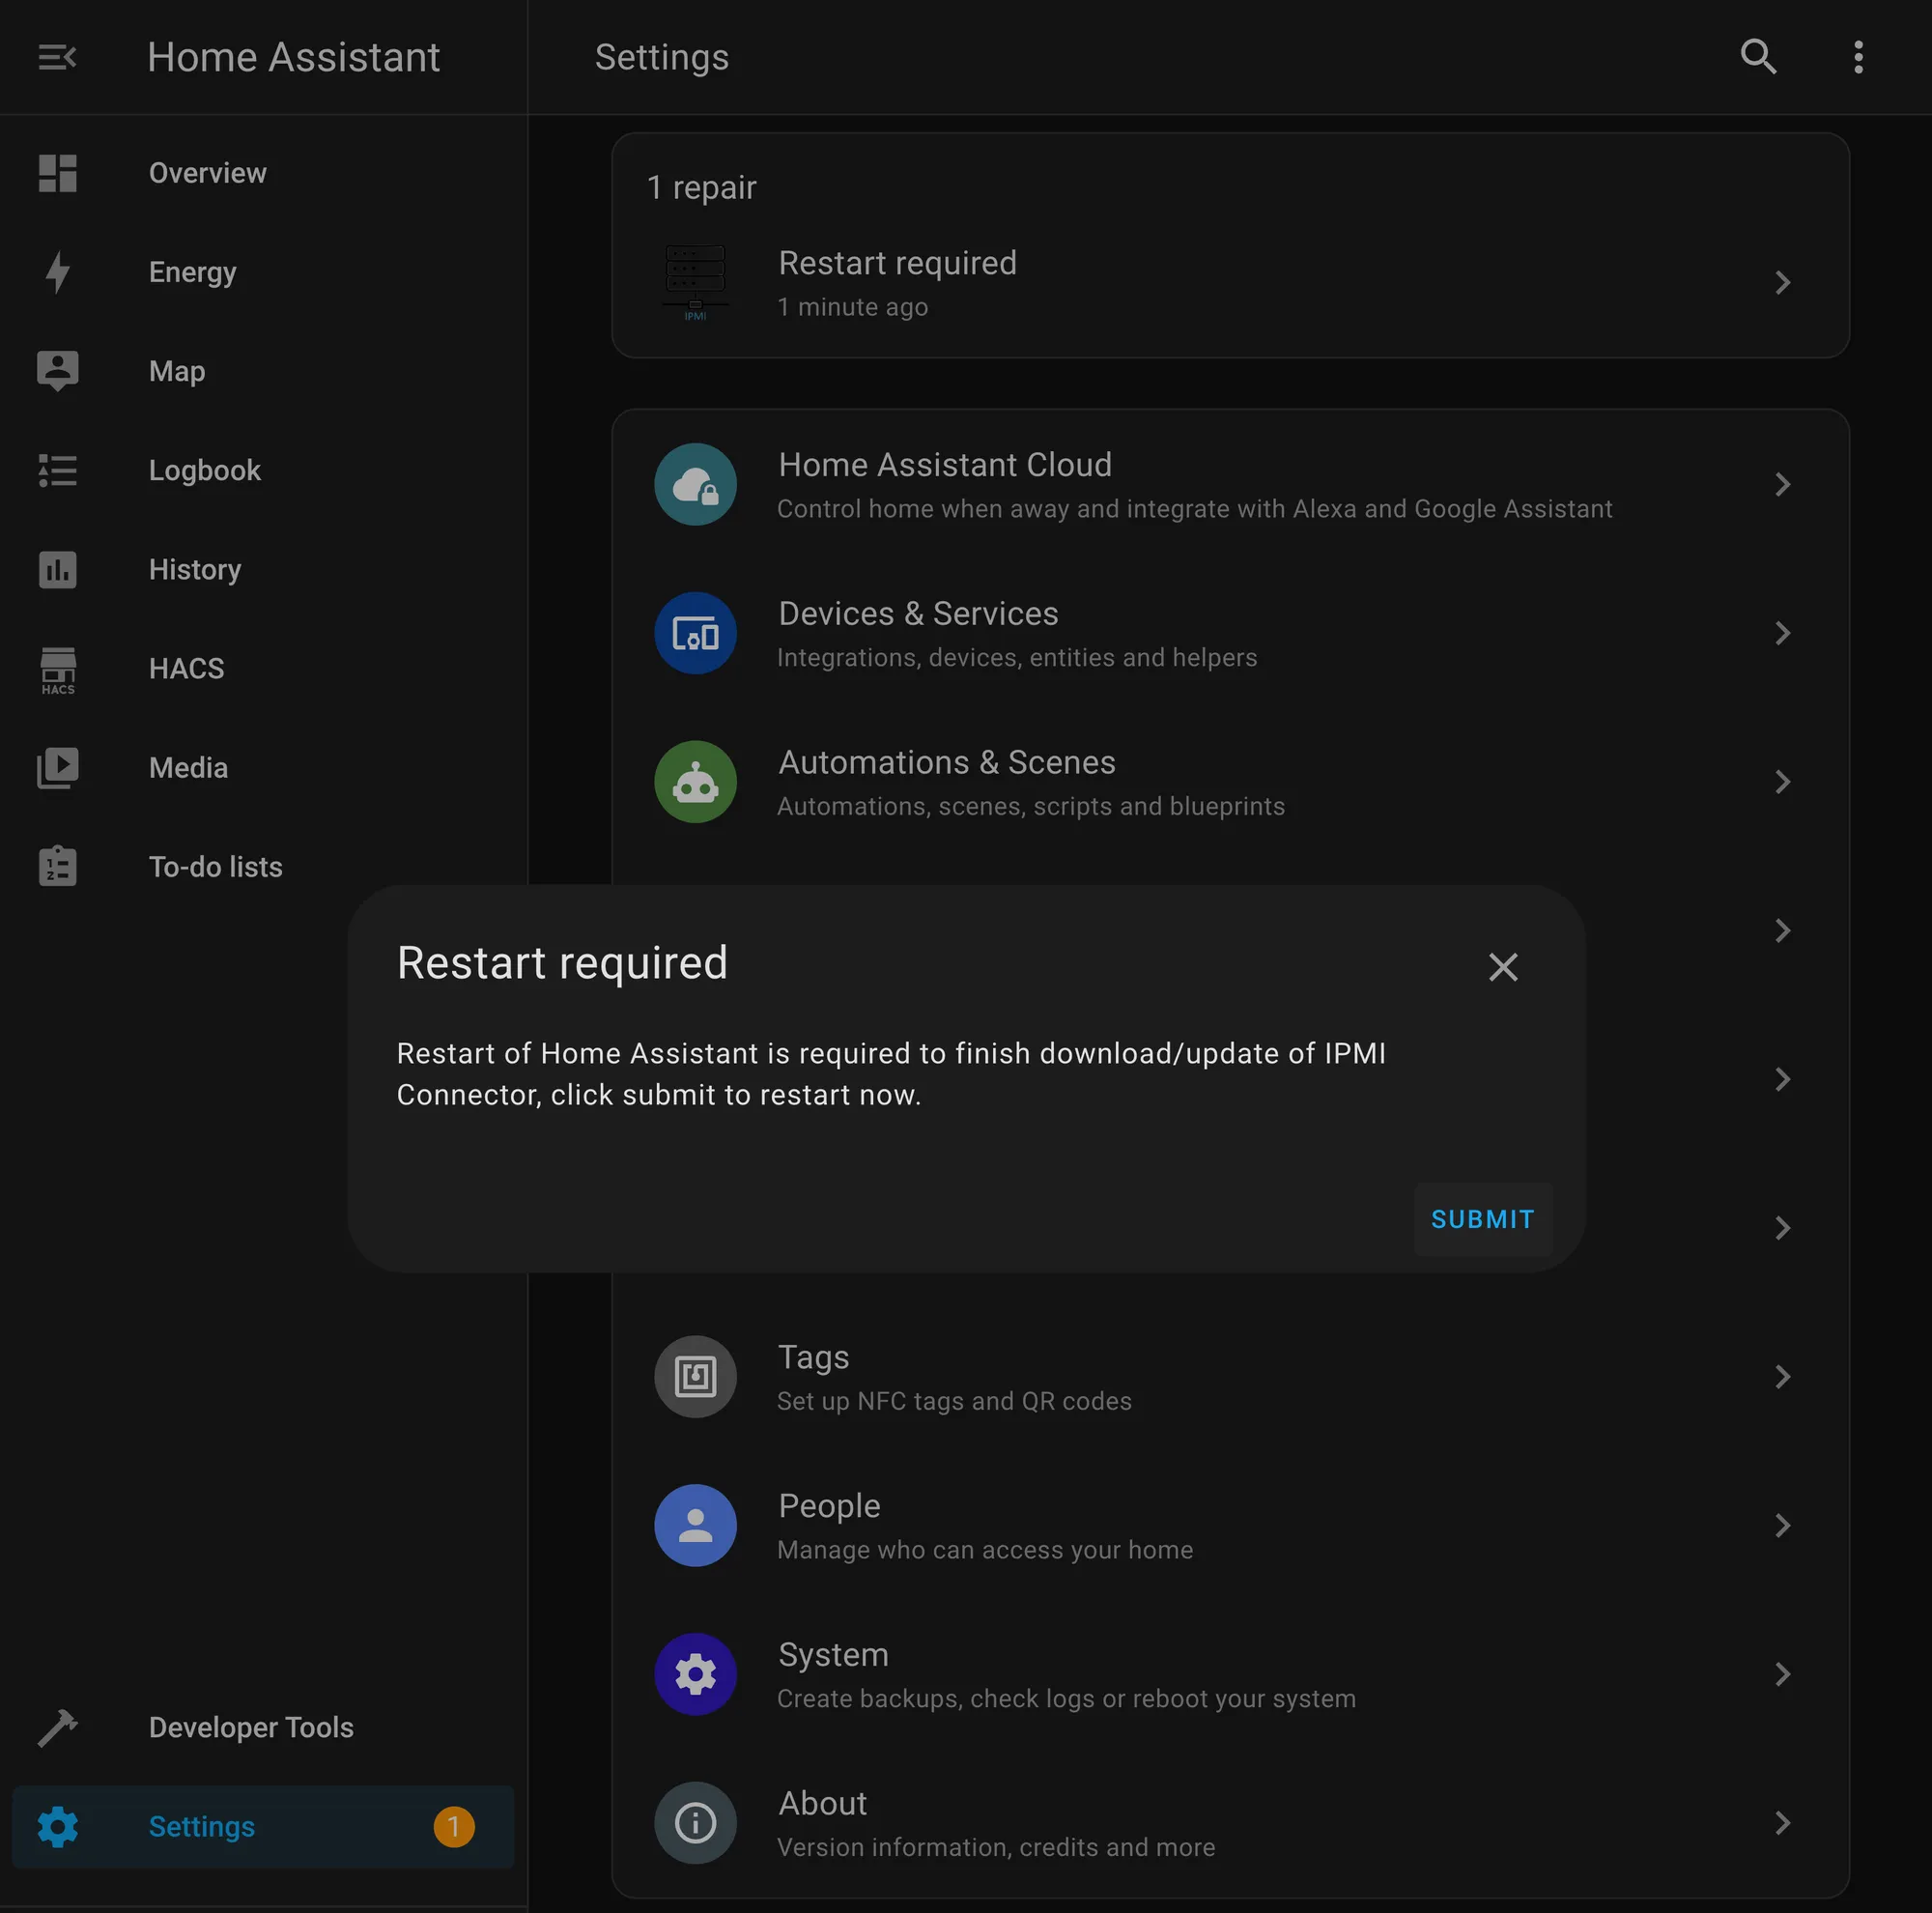Expand Automations & Scenes chevron
Image resolution: width=1932 pixels, height=1913 pixels.
[x=1782, y=782]
